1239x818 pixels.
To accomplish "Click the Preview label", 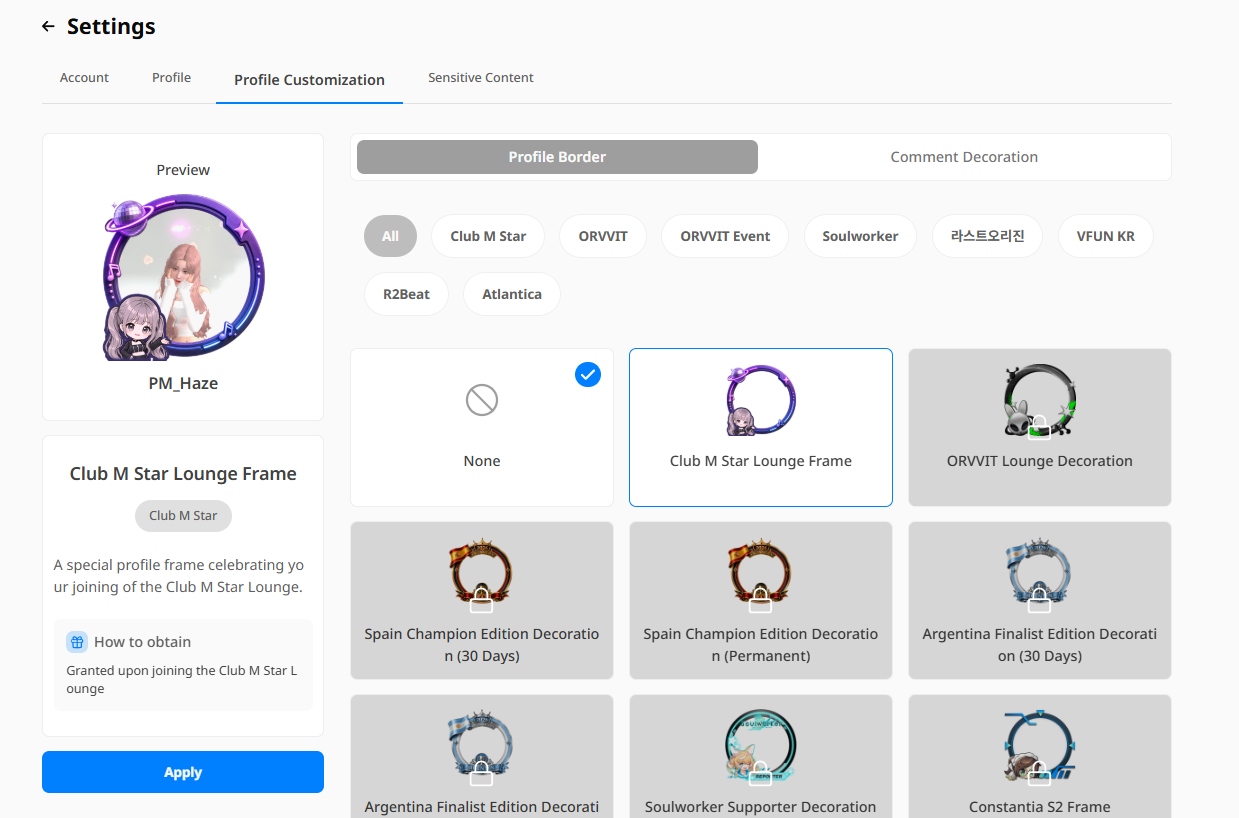I will (x=183, y=170).
